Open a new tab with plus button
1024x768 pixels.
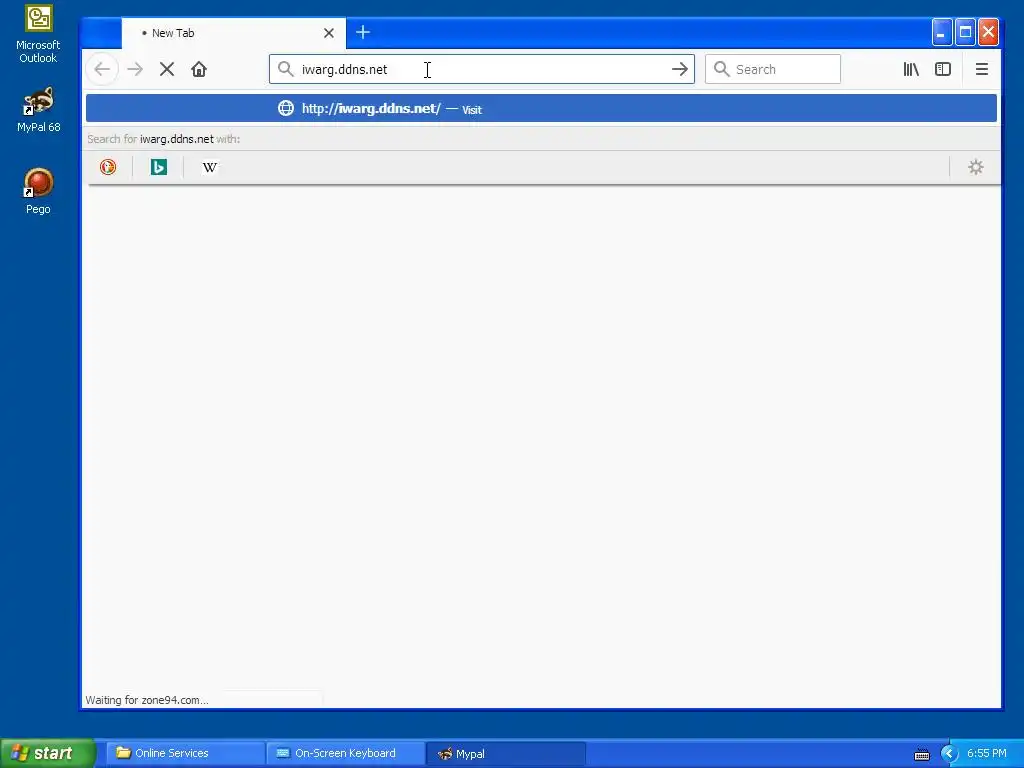[363, 32]
